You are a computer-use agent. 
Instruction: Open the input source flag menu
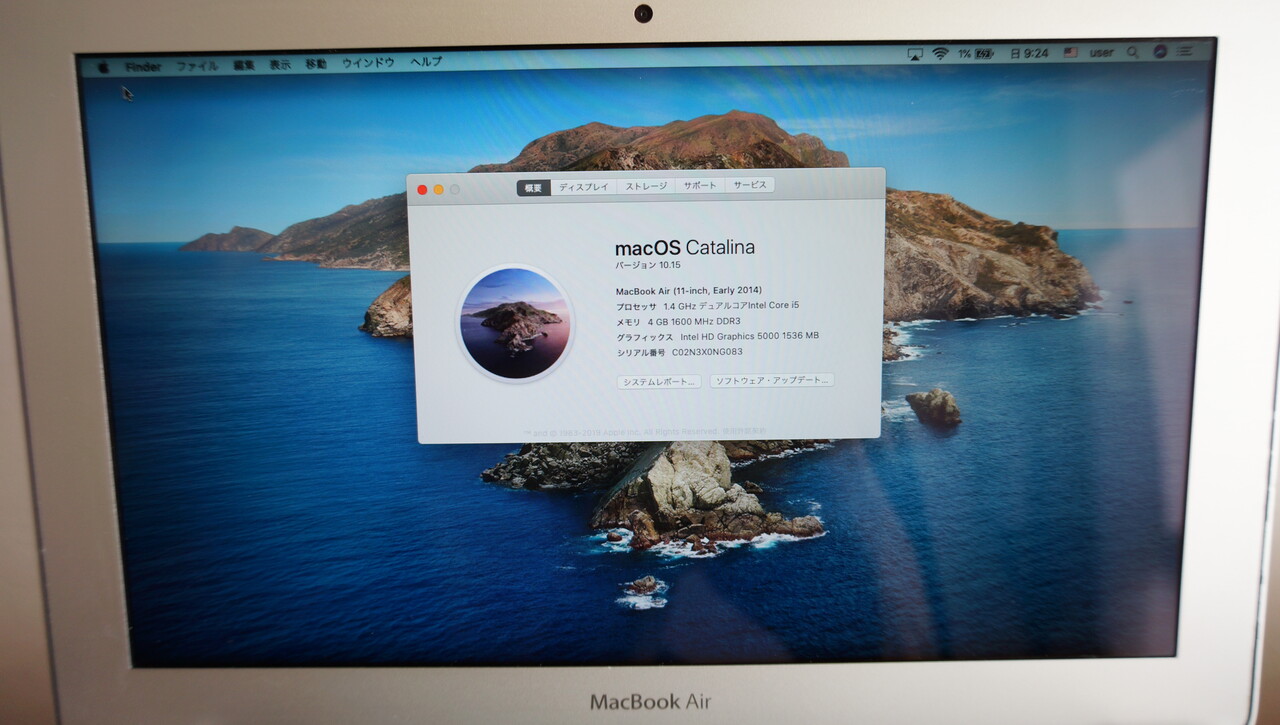coord(1070,52)
